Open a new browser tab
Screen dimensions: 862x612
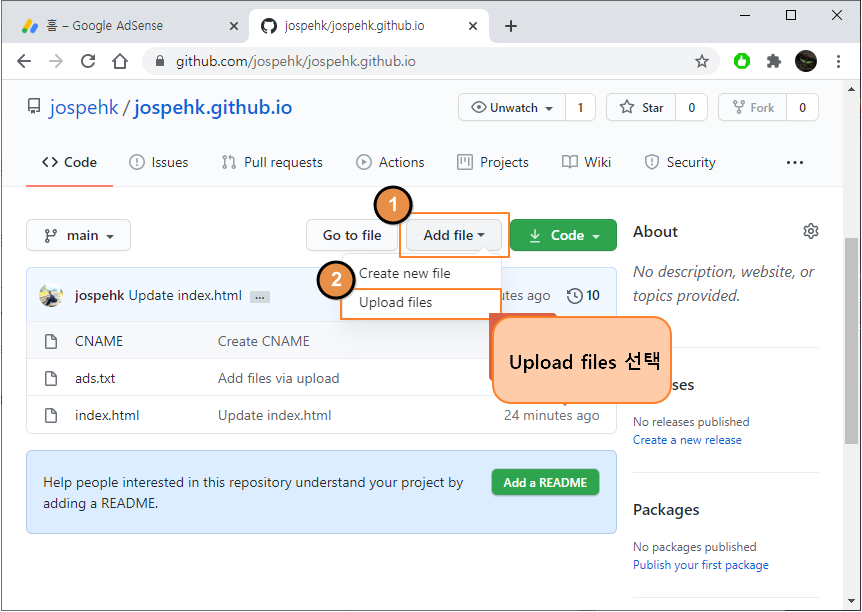(511, 26)
